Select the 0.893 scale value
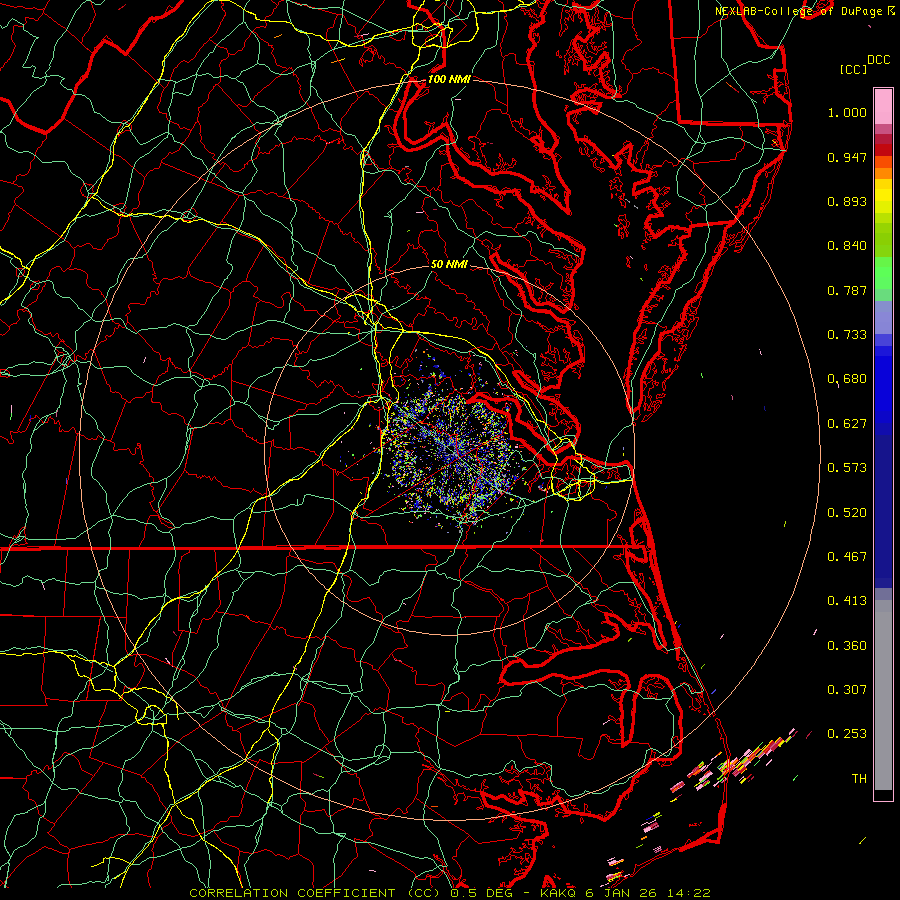 coord(847,201)
